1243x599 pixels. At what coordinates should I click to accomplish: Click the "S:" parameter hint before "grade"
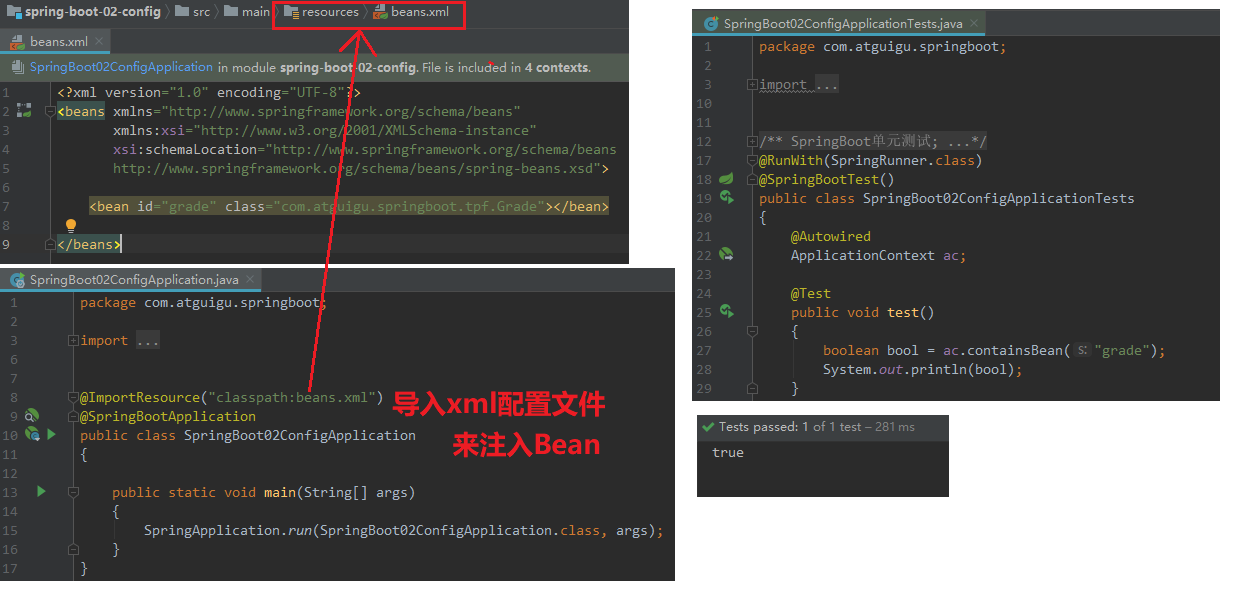(1081, 351)
